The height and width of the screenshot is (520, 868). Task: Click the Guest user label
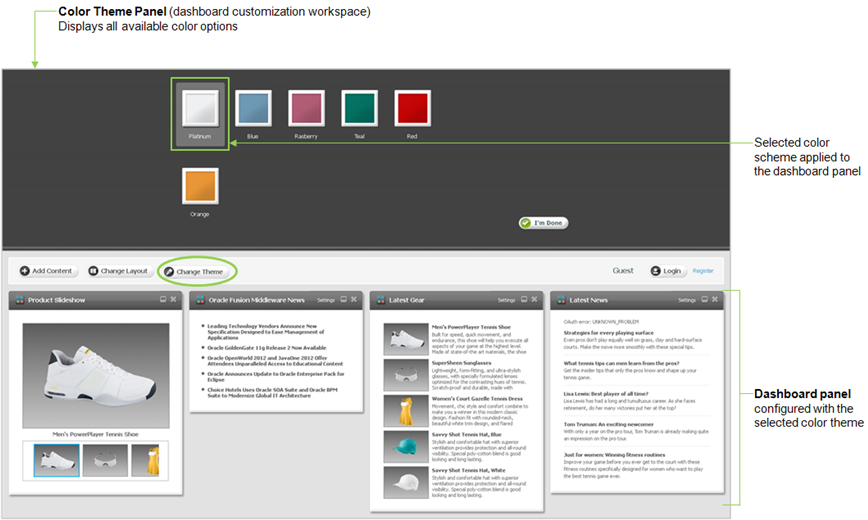tap(623, 271)
